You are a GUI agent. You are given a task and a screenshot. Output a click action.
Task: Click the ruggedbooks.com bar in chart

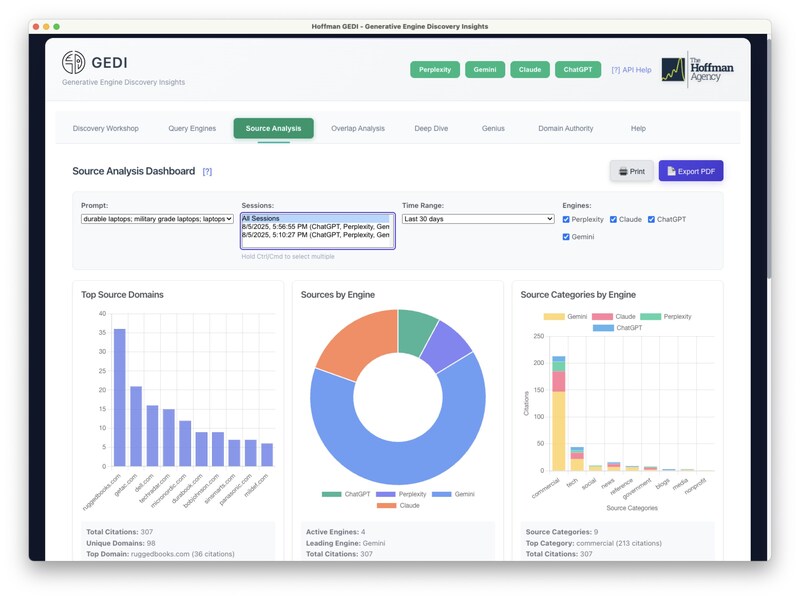[119, 397]
